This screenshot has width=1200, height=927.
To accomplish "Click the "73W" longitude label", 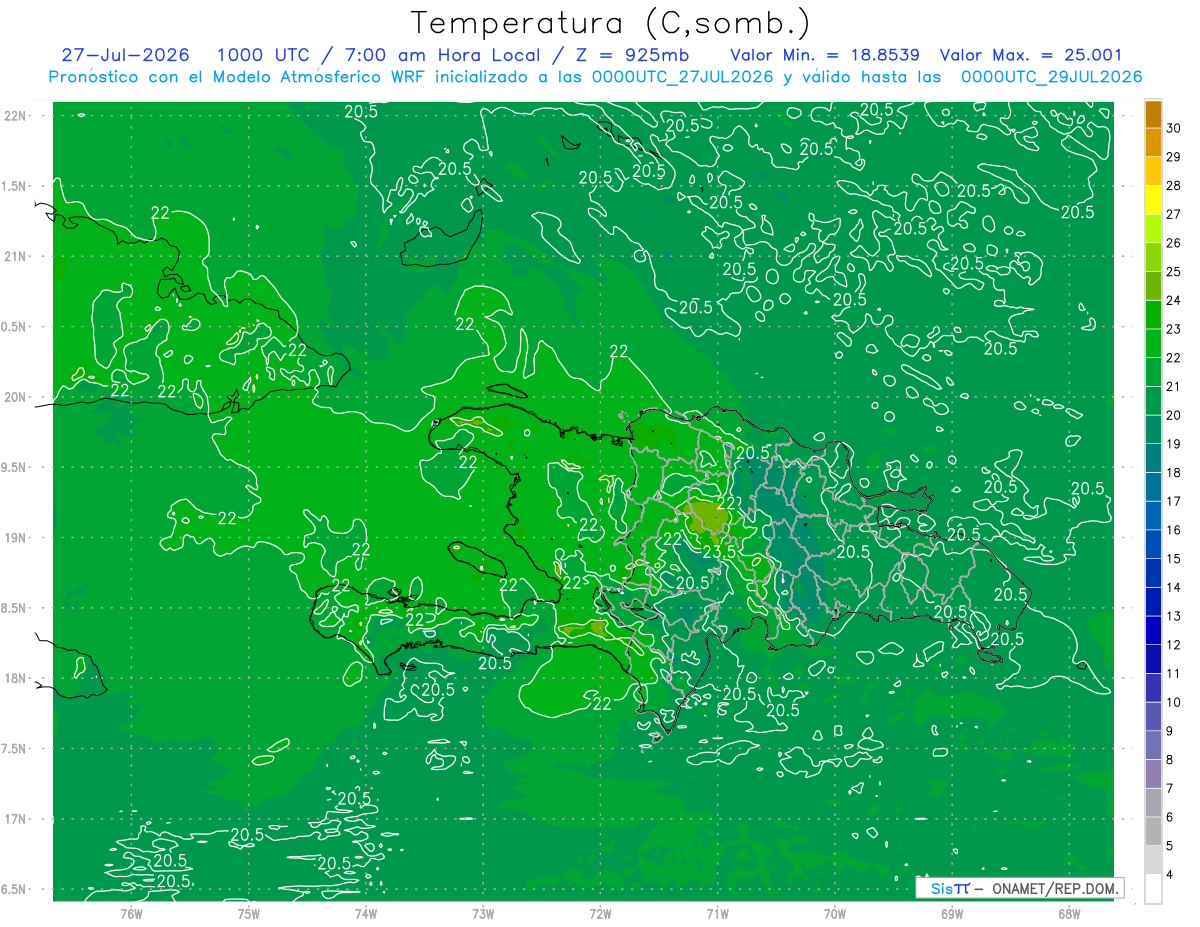I will pyautogui.click(x=483, y=914).
